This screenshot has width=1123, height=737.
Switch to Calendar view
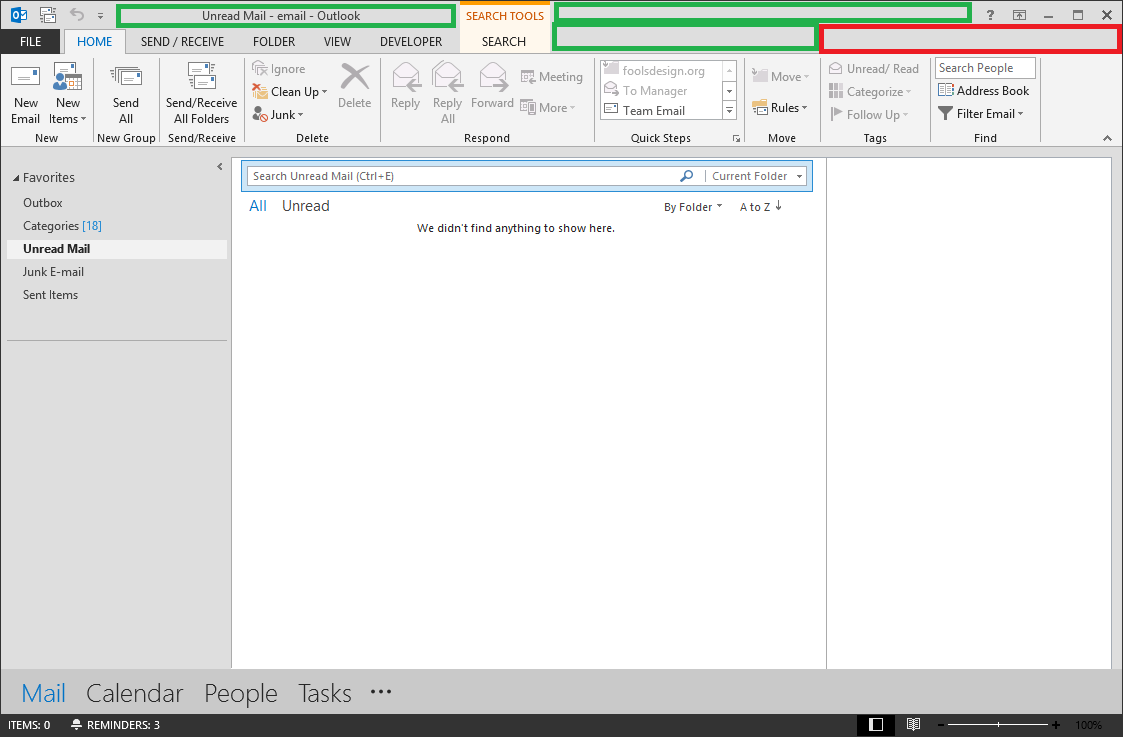click(135, 693)
